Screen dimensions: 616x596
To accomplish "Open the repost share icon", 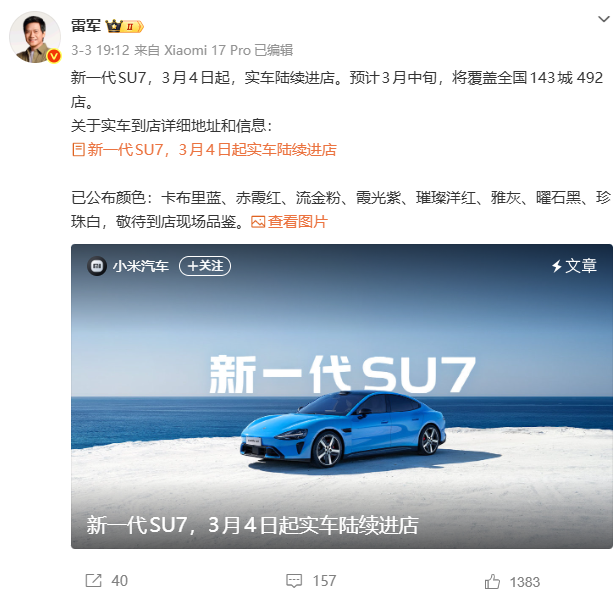I will tap(94, 580).
